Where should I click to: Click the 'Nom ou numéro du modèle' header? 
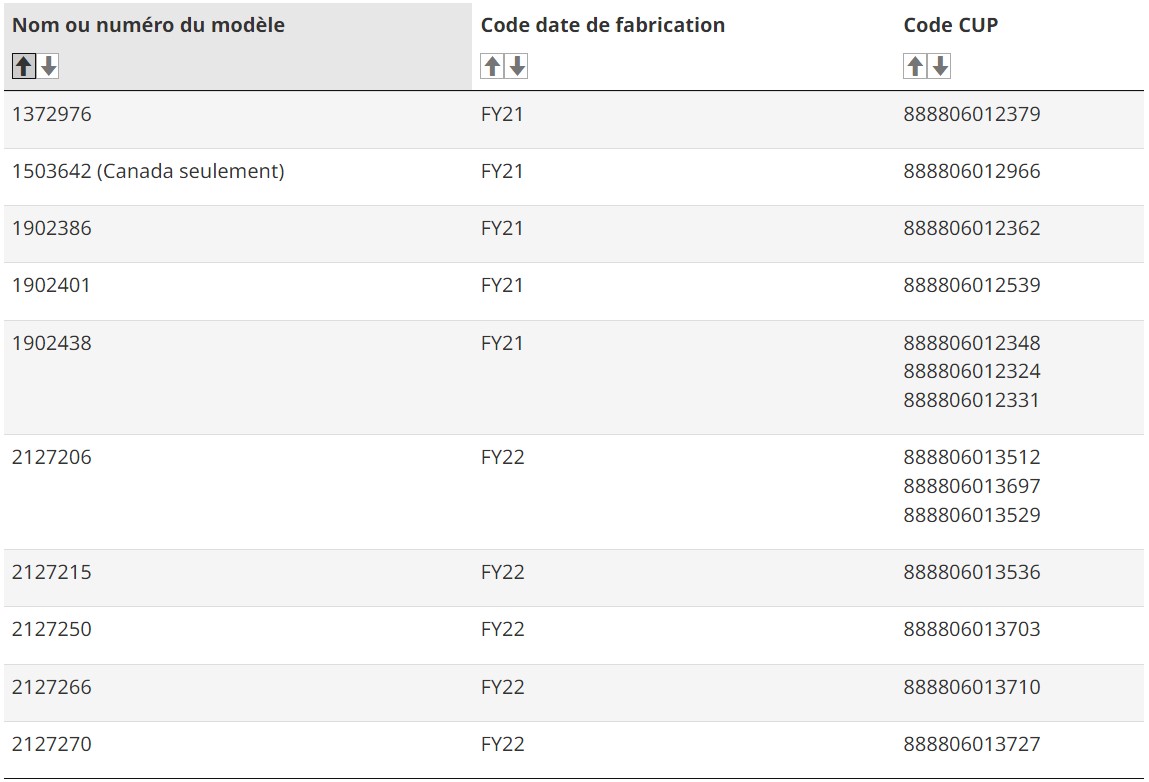(x=149, y=25)
